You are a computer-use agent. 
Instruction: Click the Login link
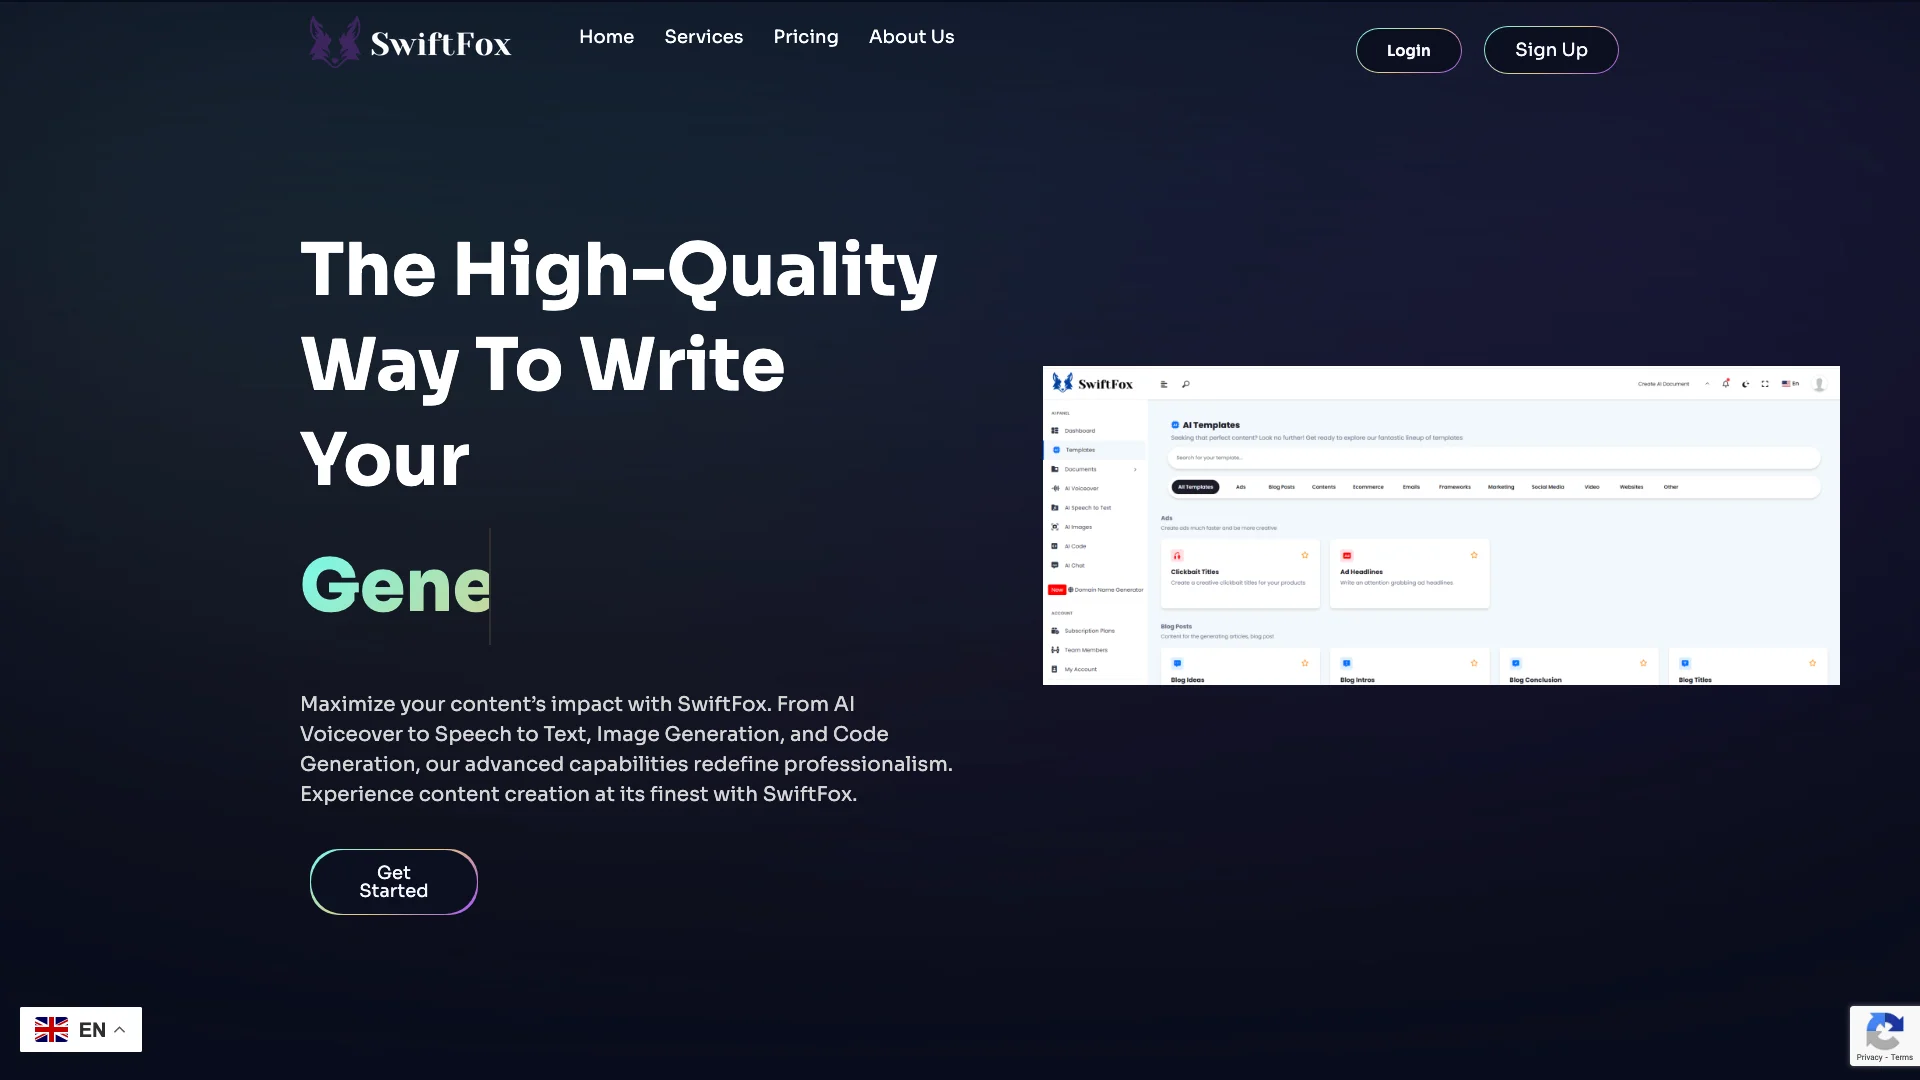click(1408, 49)
